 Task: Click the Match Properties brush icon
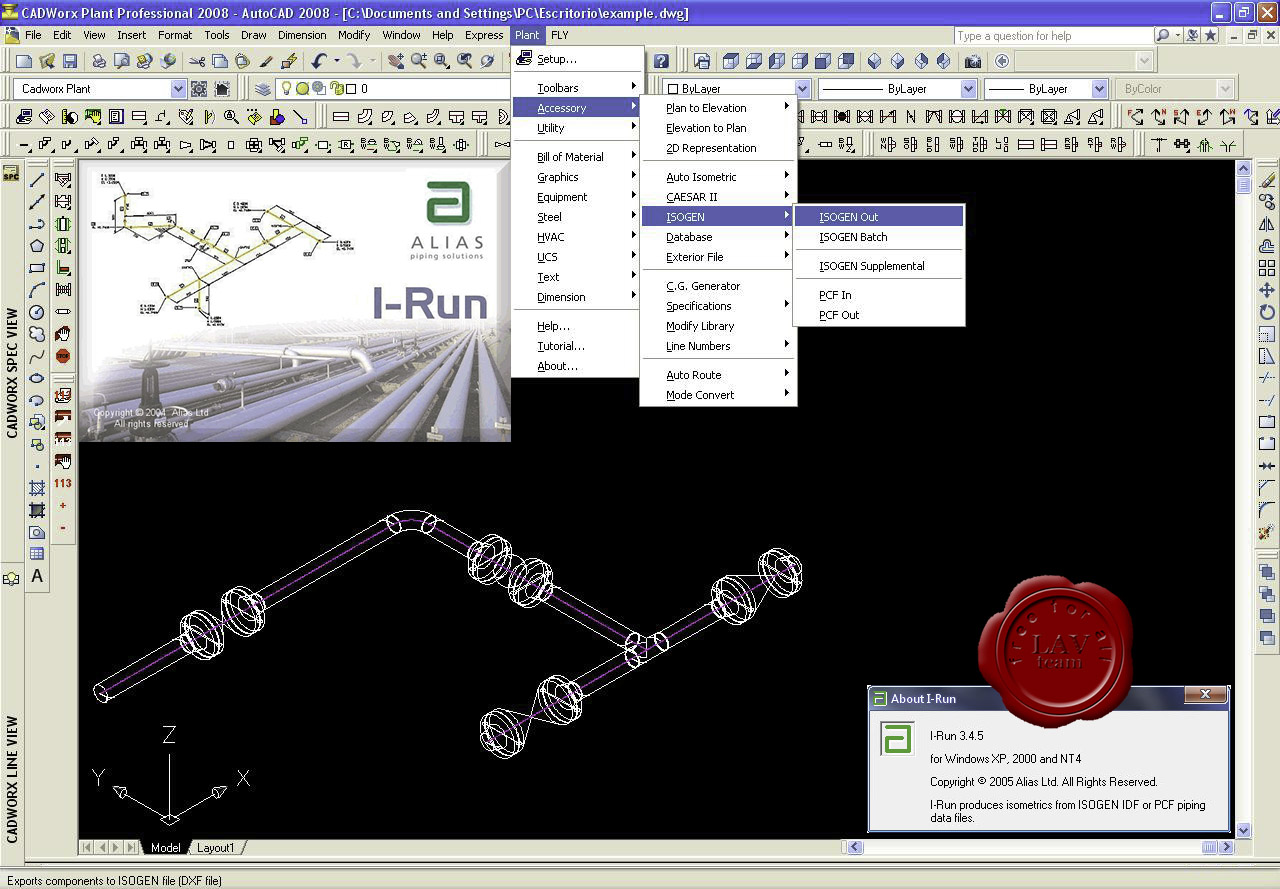pyautogui.click(x=267, y=61)
